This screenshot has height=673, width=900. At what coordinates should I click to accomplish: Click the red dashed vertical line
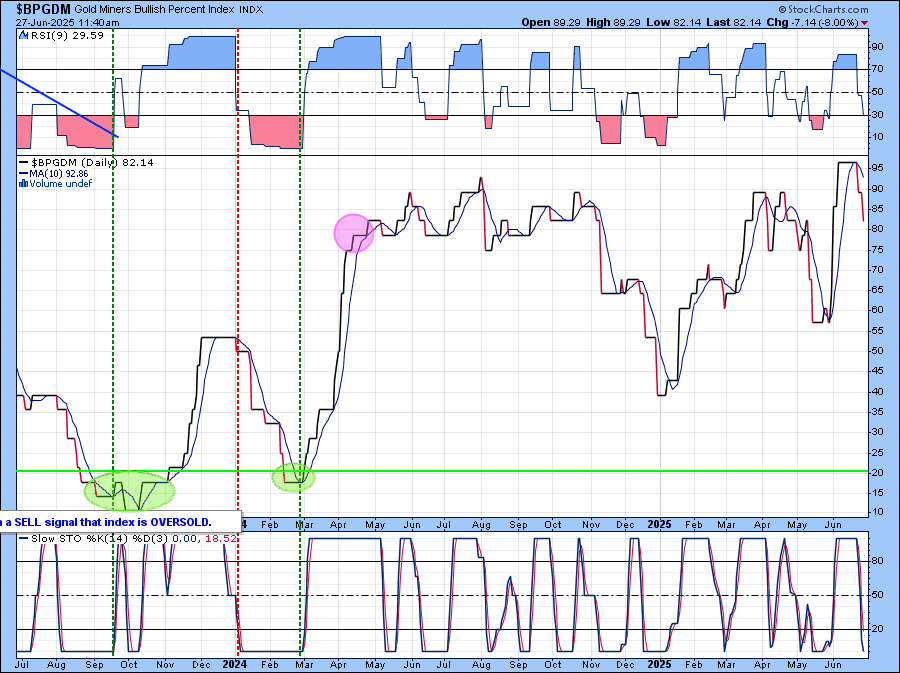(237, 300)
